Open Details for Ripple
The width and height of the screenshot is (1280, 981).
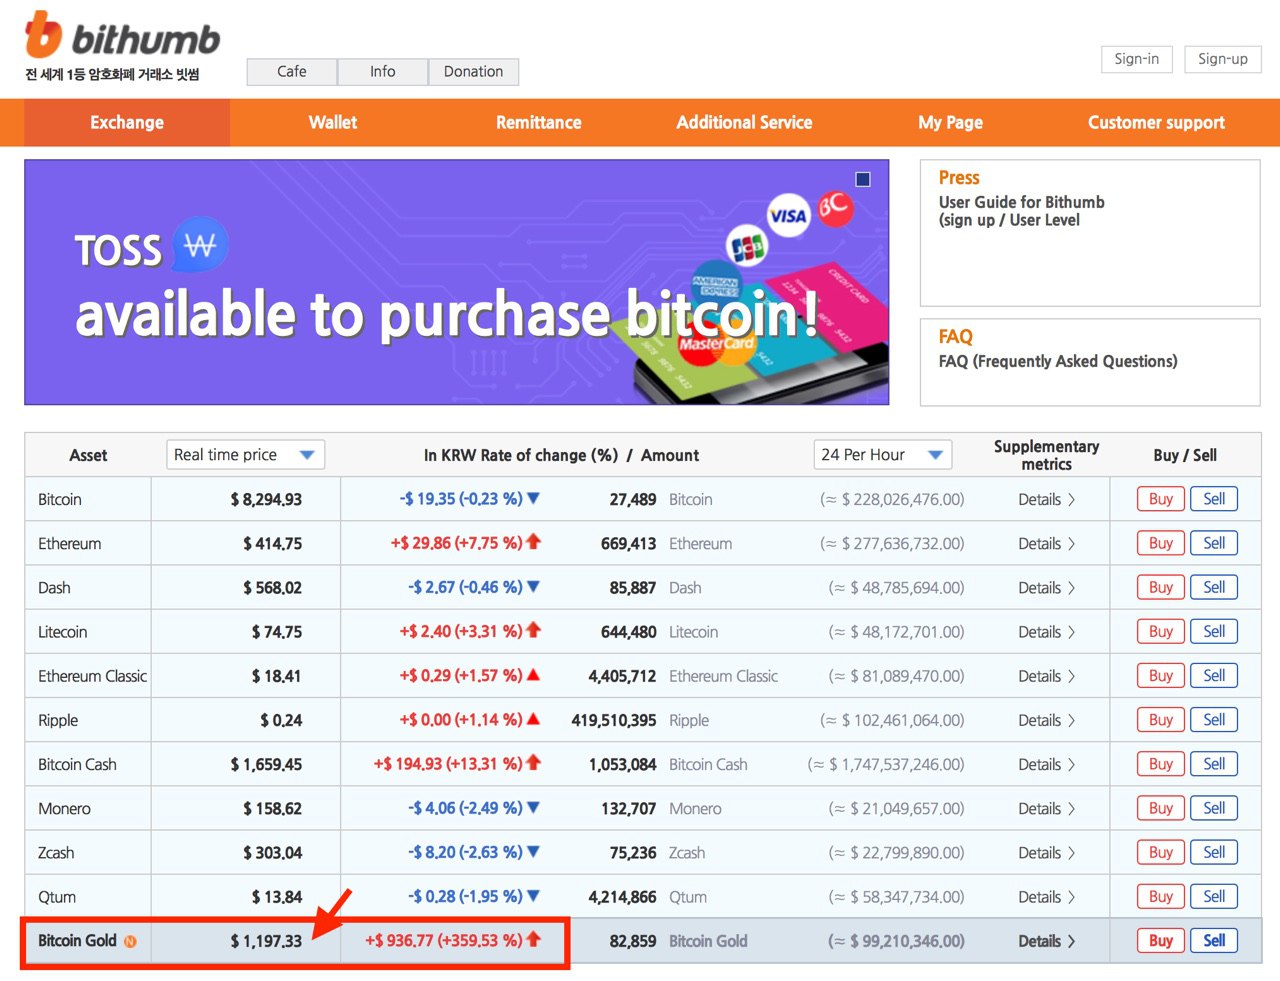(x=1046, y=720)
